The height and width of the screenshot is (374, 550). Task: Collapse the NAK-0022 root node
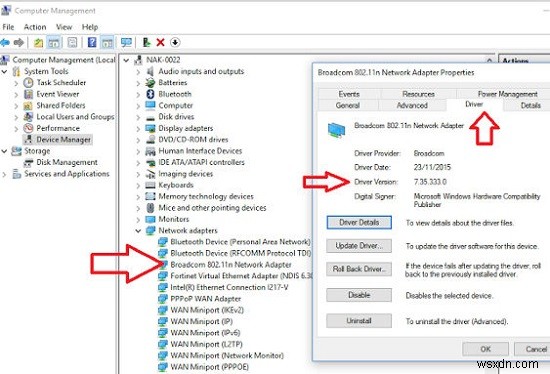point(126,60)
